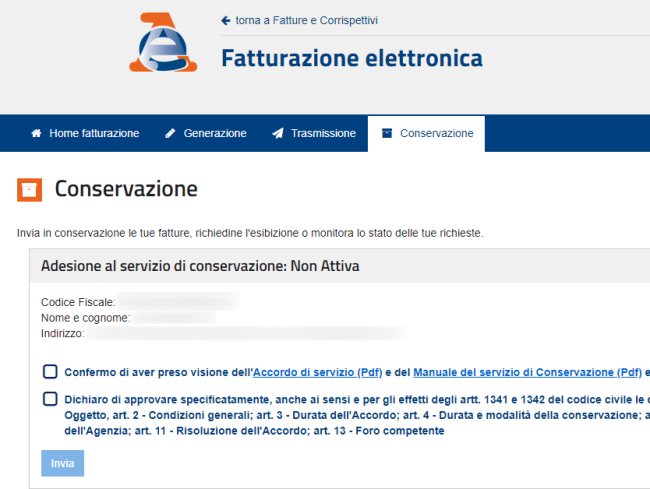Click the Conservazione page heading
Screen dimensions: 650x489
[x=126, y=189]
